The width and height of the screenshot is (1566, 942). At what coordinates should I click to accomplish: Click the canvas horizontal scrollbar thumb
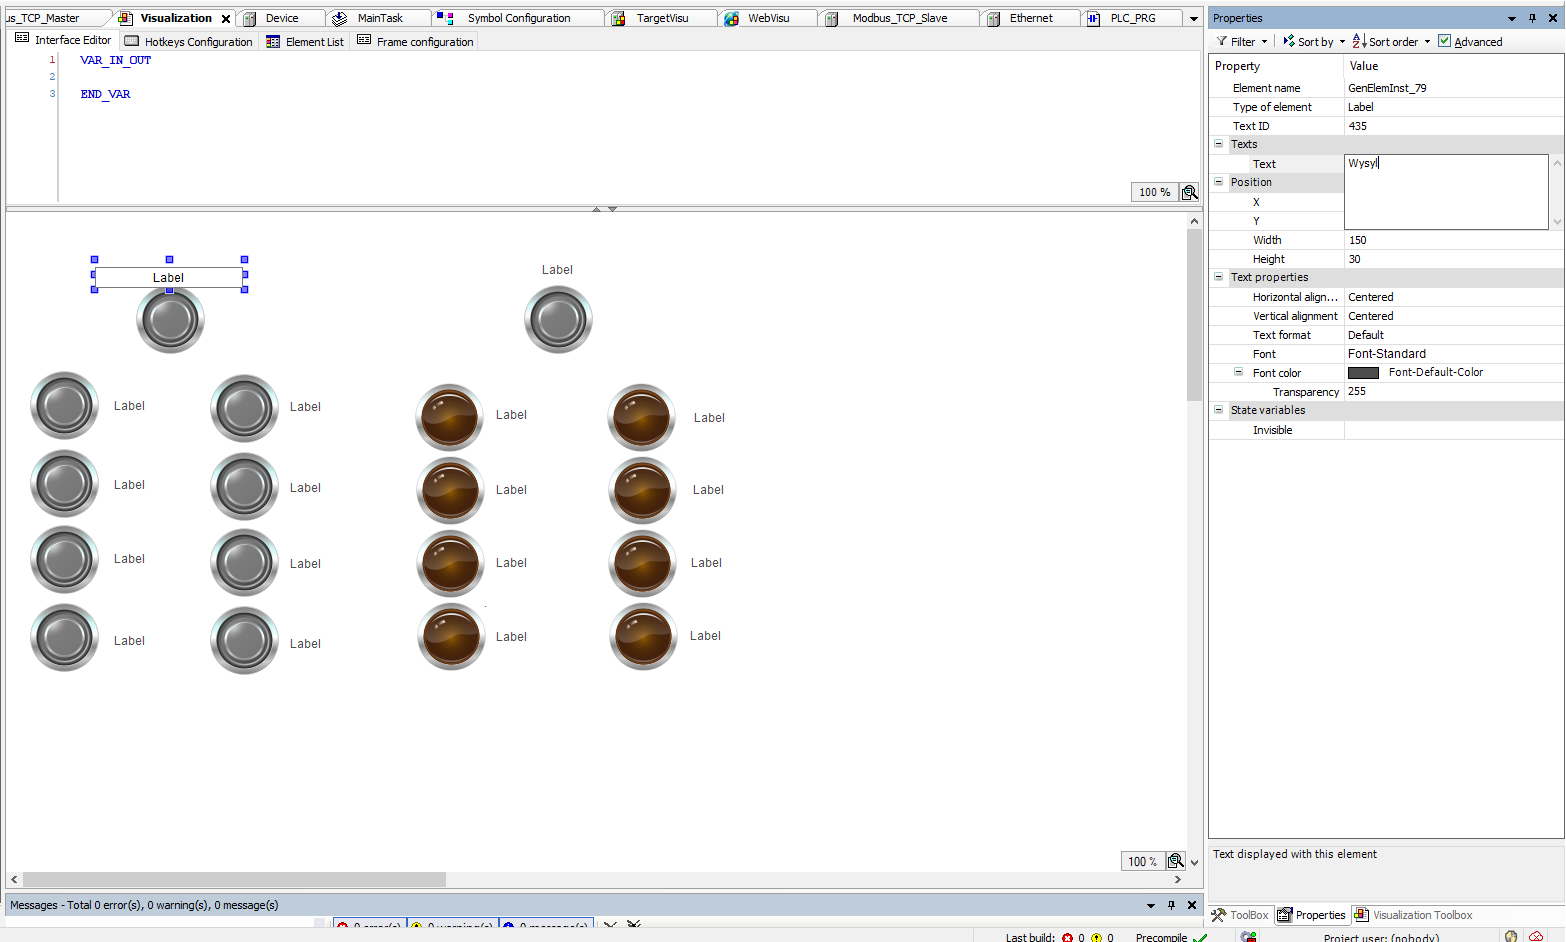[x=234, y=879]
